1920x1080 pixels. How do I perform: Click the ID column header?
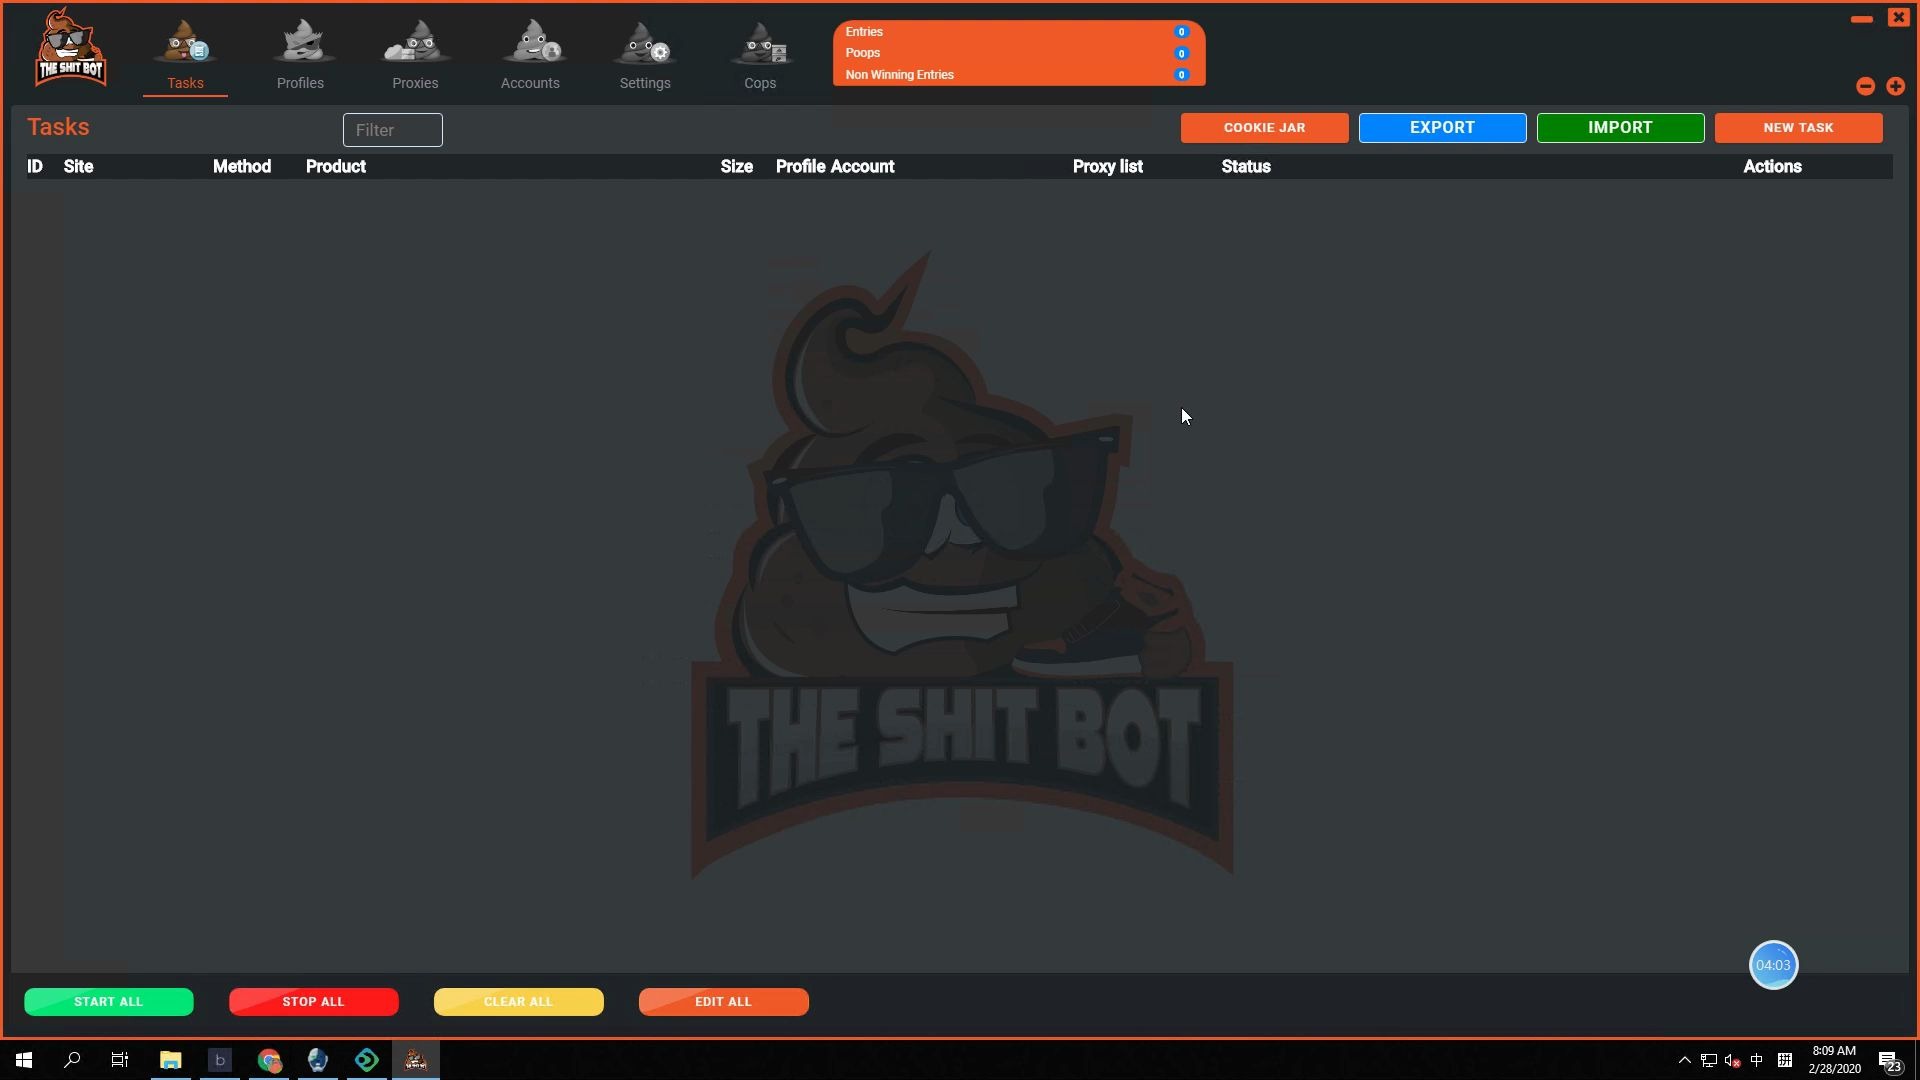coord(35,167)
